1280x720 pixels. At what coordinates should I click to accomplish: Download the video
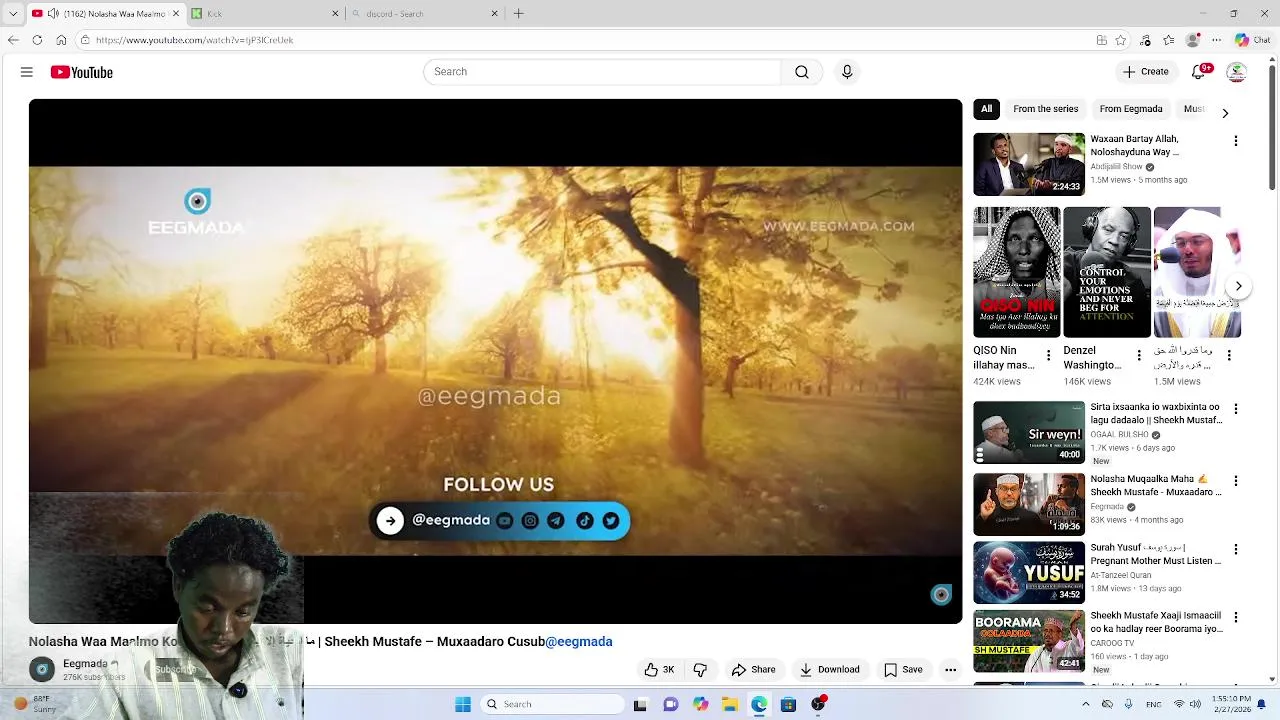829,670
